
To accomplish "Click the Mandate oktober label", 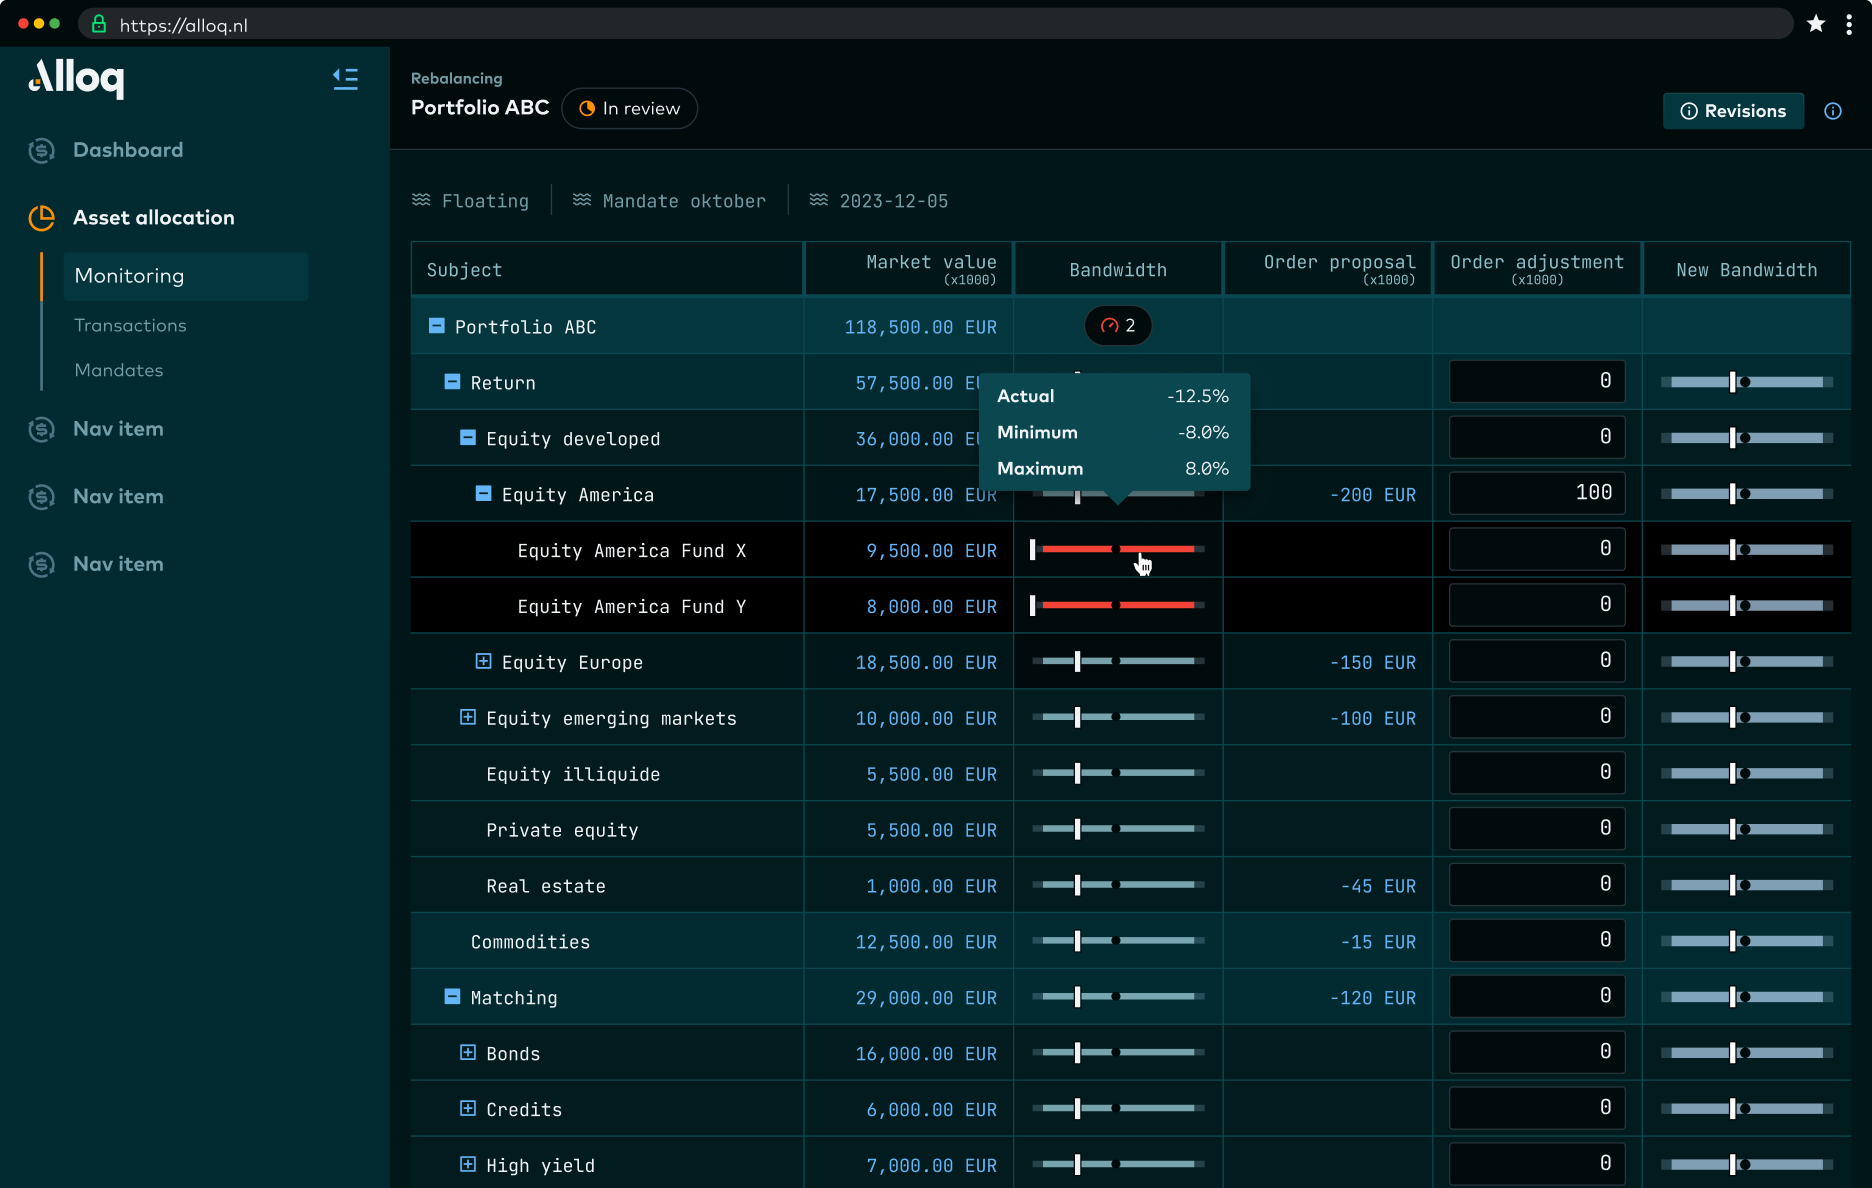I will 684,201.
